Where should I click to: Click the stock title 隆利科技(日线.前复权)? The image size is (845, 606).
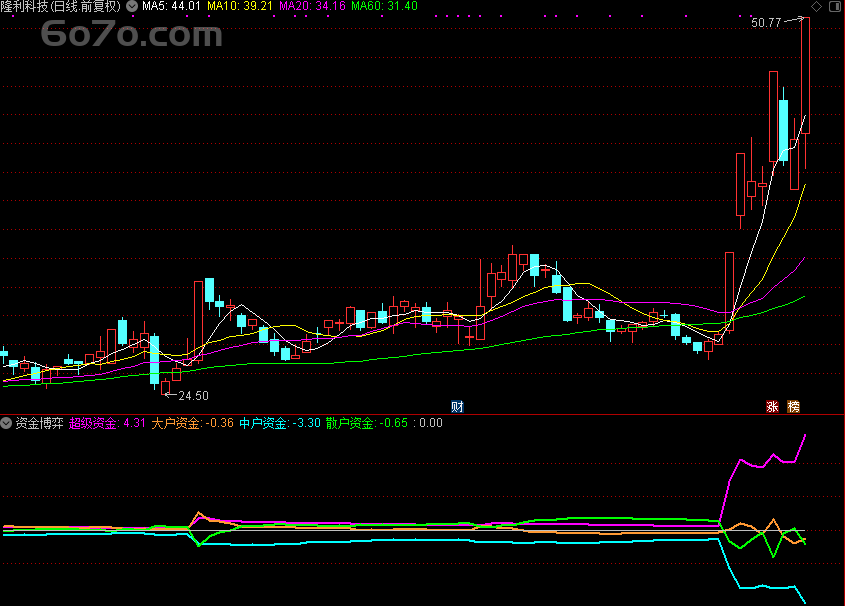click(61, 6)
